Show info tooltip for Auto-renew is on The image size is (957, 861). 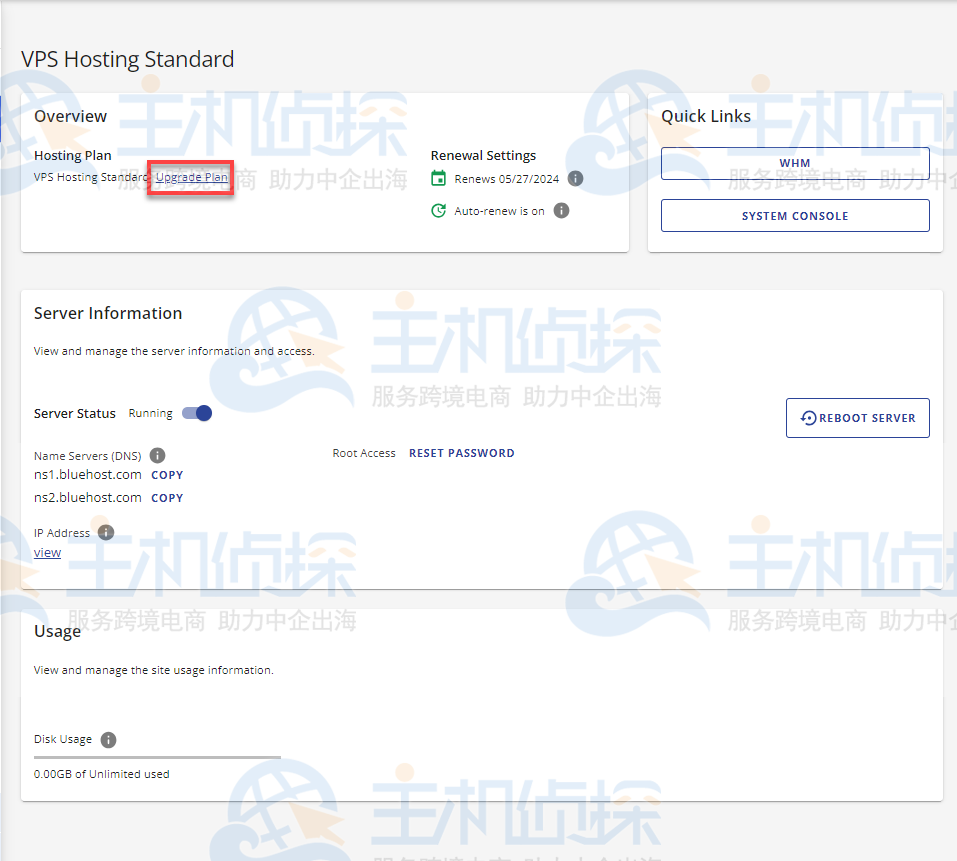click(561, 211)
